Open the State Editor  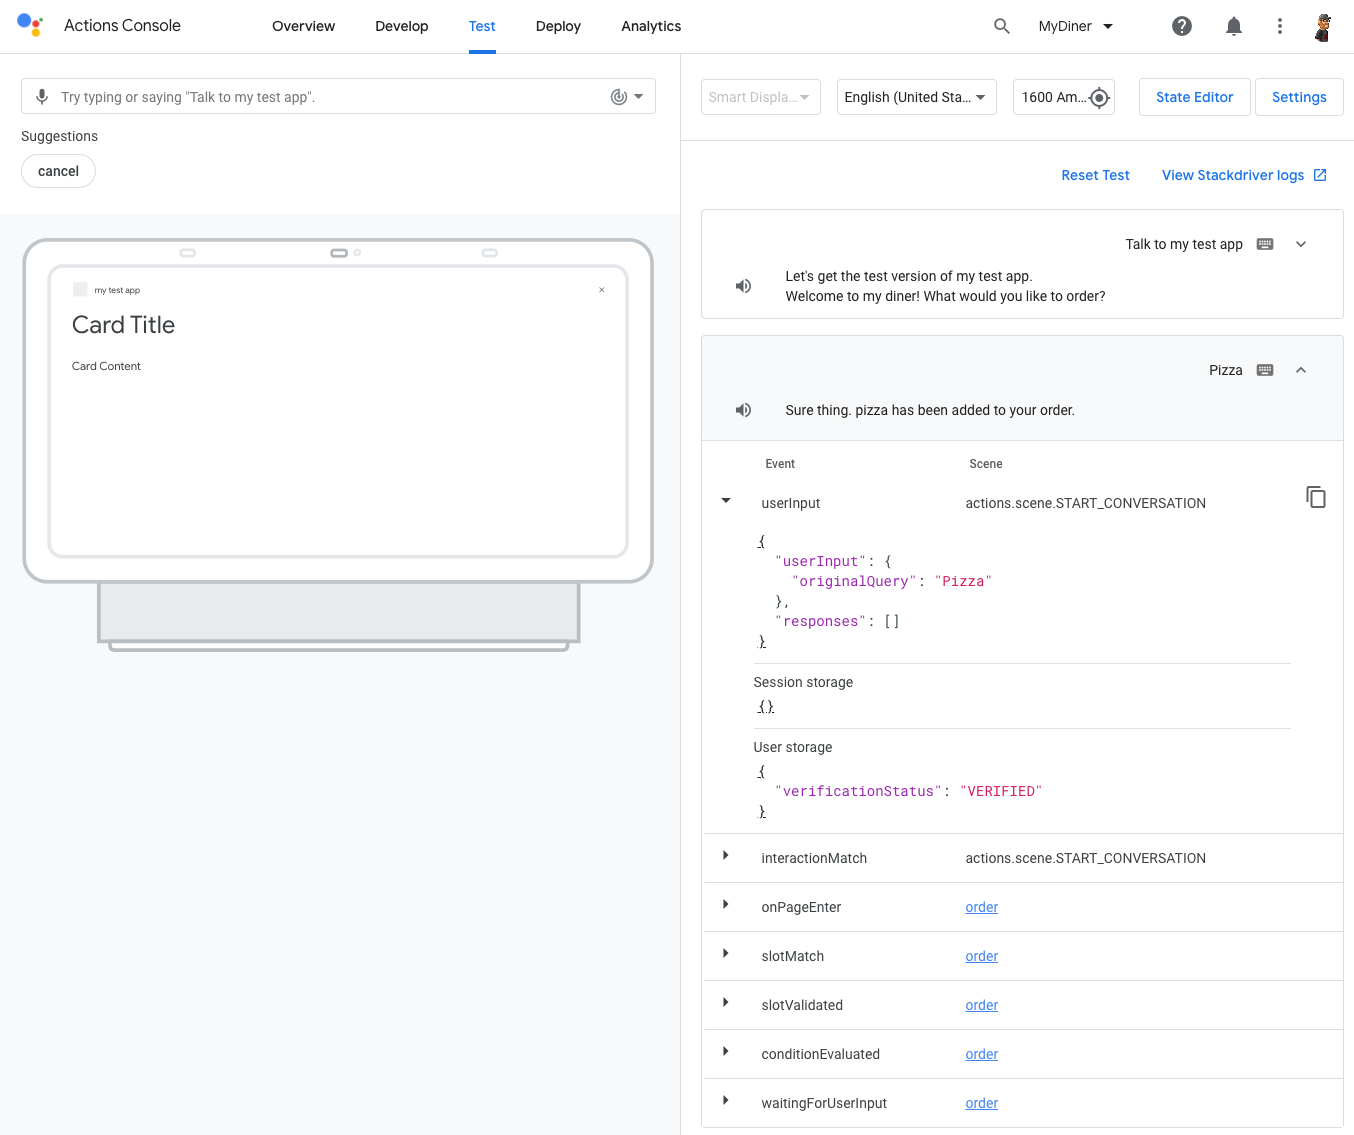[1194, 97]
